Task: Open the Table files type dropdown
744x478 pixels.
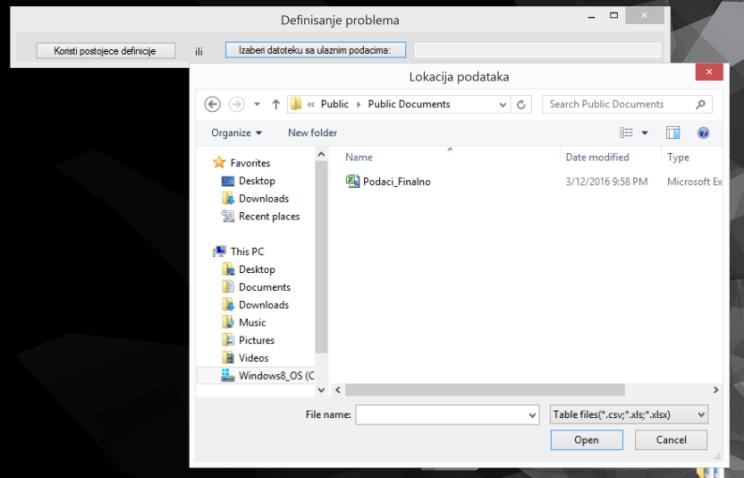Action: point(629,415)
